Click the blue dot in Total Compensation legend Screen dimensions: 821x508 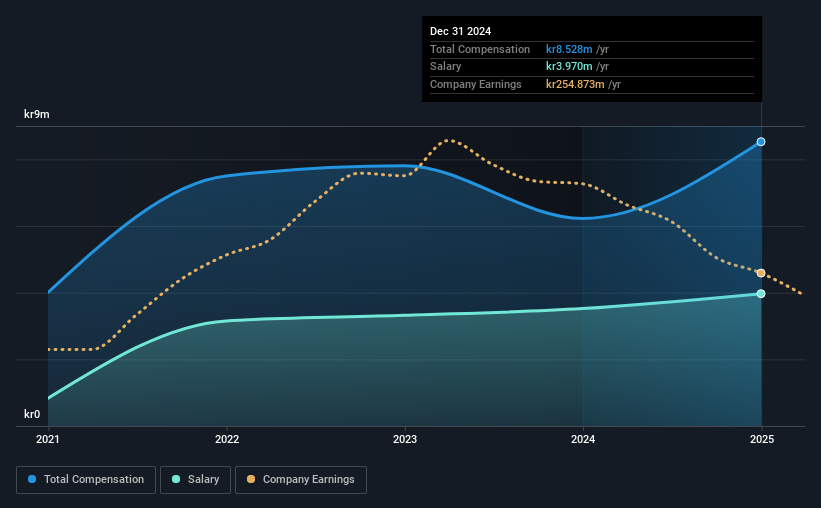32,479
